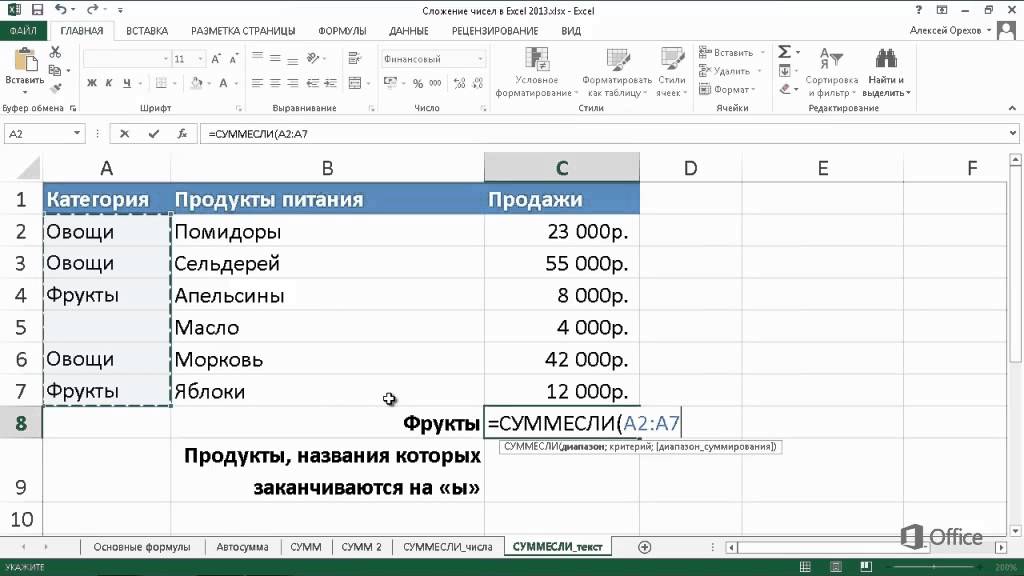Screen dimensions: 1024x576
Task: Click the Redo arrow in quick access
Action: tap(92, 10)
